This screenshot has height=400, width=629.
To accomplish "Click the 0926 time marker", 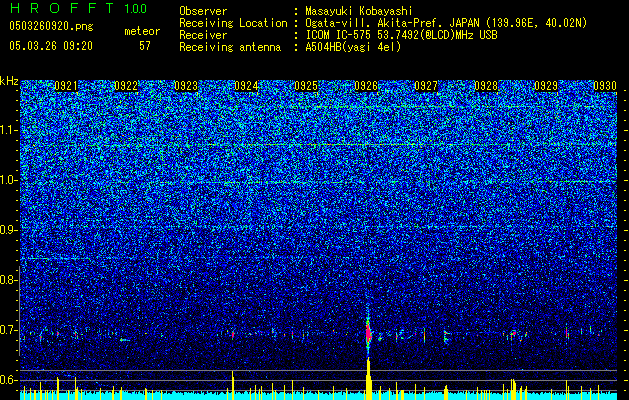I will click(366, 86).
